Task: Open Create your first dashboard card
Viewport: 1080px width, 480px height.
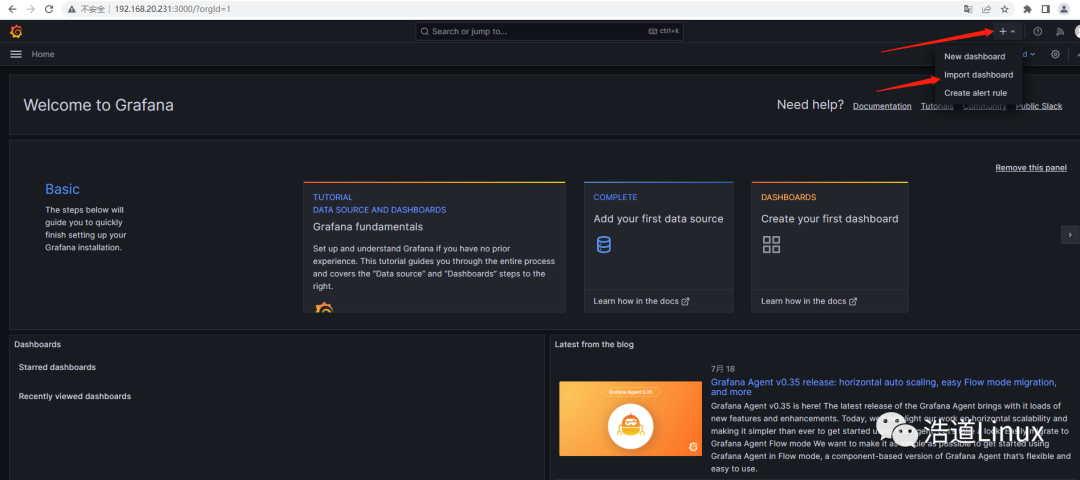Action: (x=829, y=247)
